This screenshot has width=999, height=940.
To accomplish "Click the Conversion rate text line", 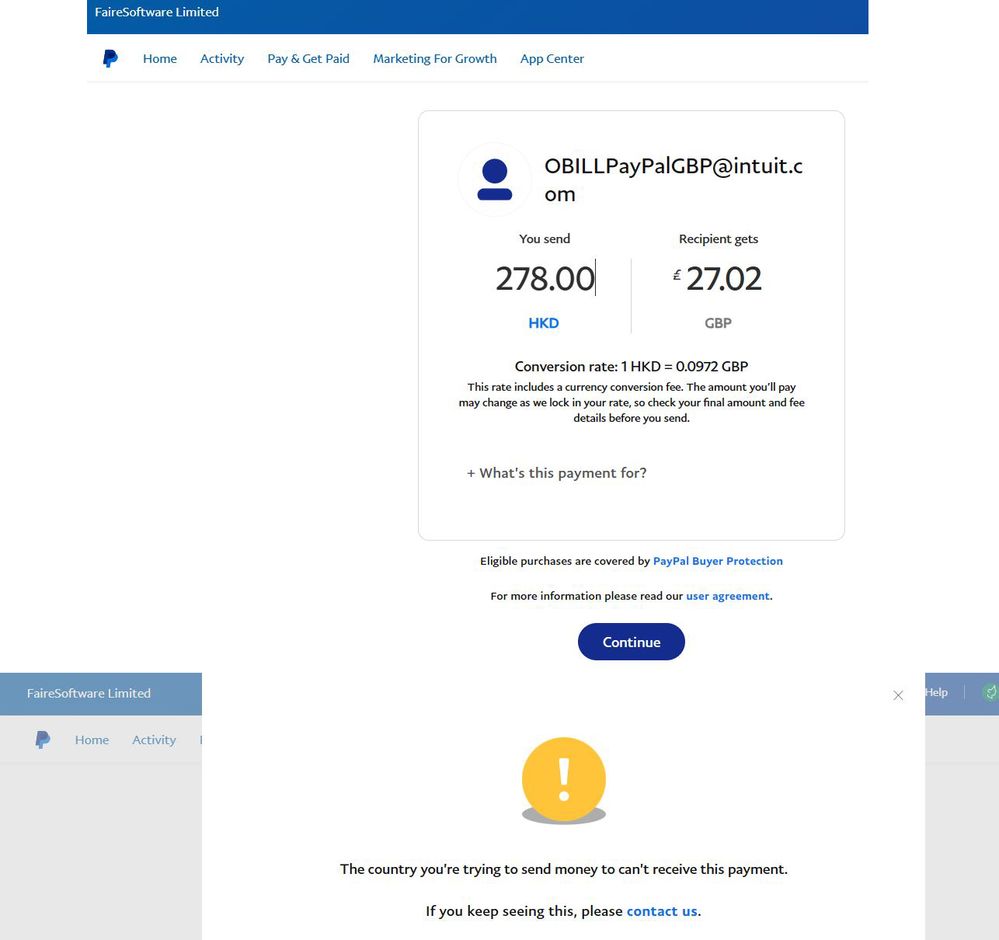I will click(x=631, y=366).
